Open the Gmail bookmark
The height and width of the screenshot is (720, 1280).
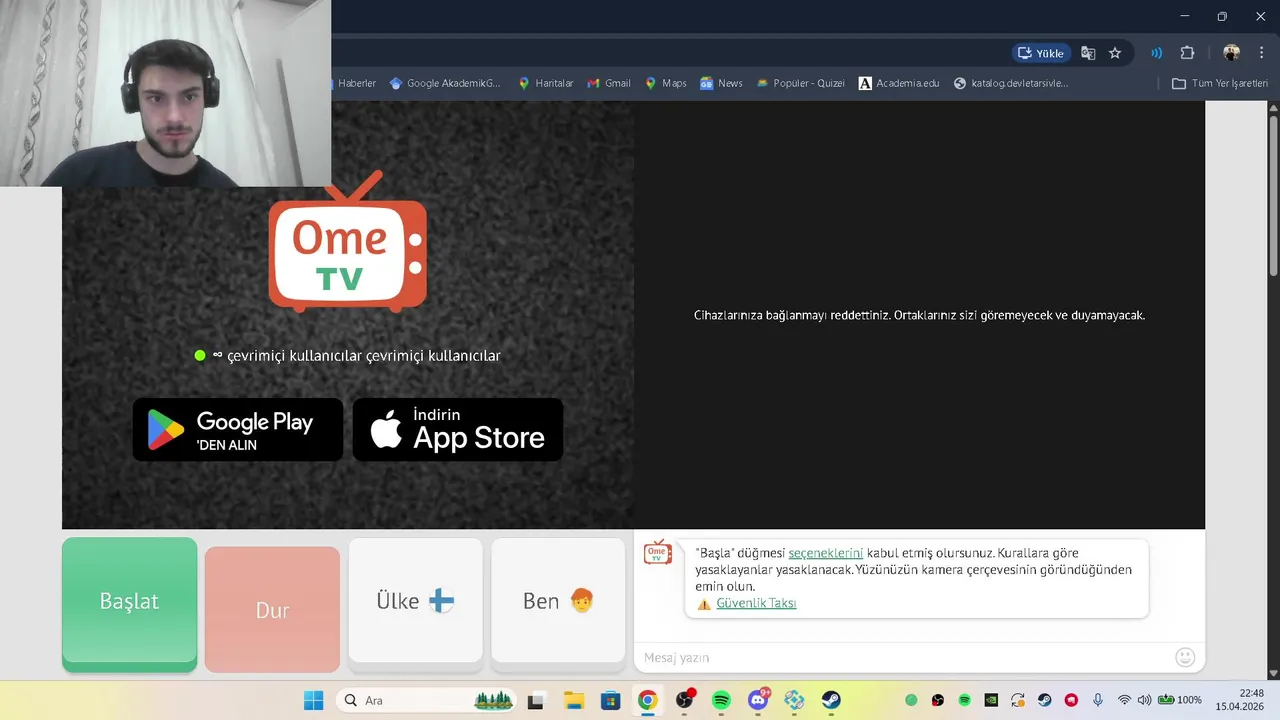click(609, 83)
